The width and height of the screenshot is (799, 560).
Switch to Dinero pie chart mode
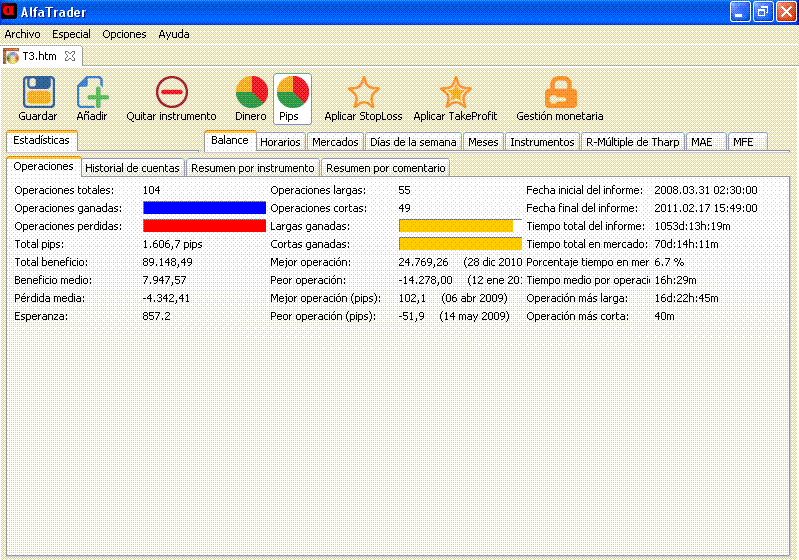251,93
